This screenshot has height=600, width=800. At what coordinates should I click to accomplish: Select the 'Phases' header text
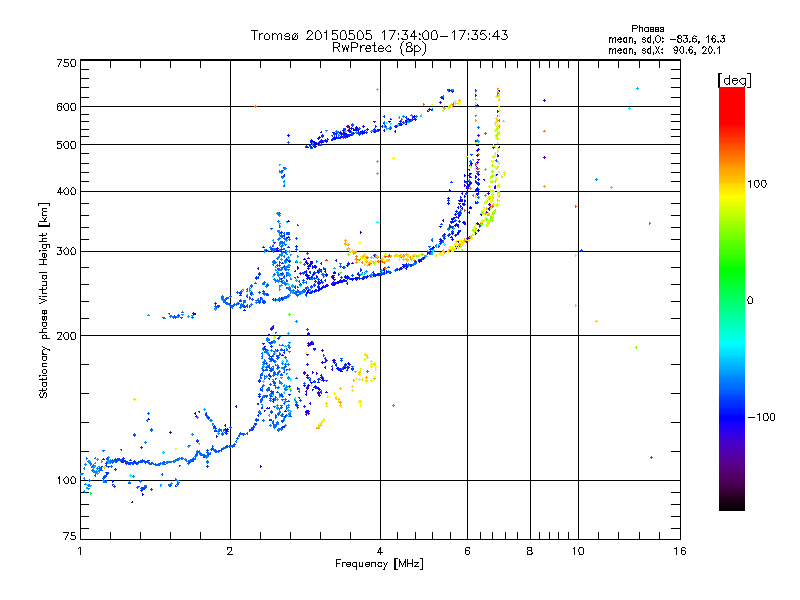click(647, 29)
